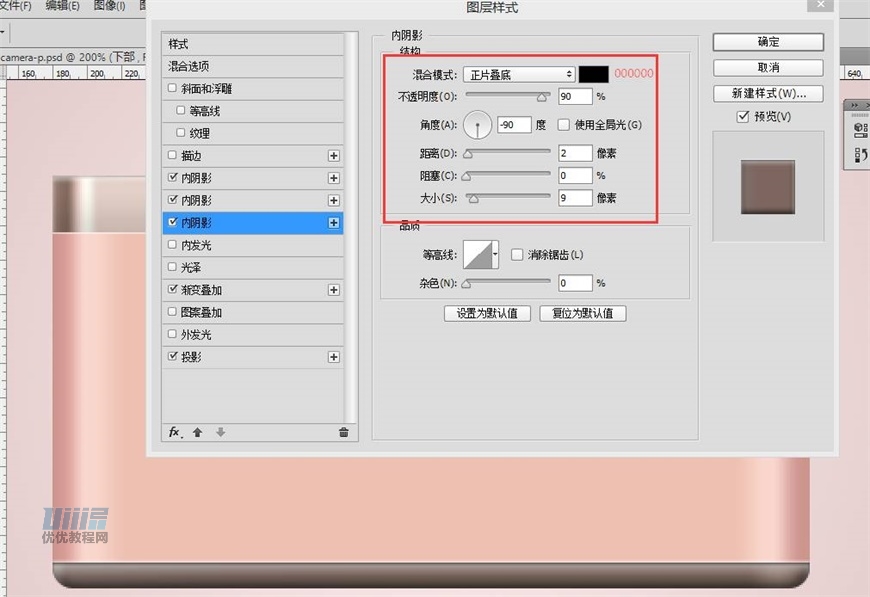
Task: Open the 混合模式 dropdown
Action: point(517,73)
